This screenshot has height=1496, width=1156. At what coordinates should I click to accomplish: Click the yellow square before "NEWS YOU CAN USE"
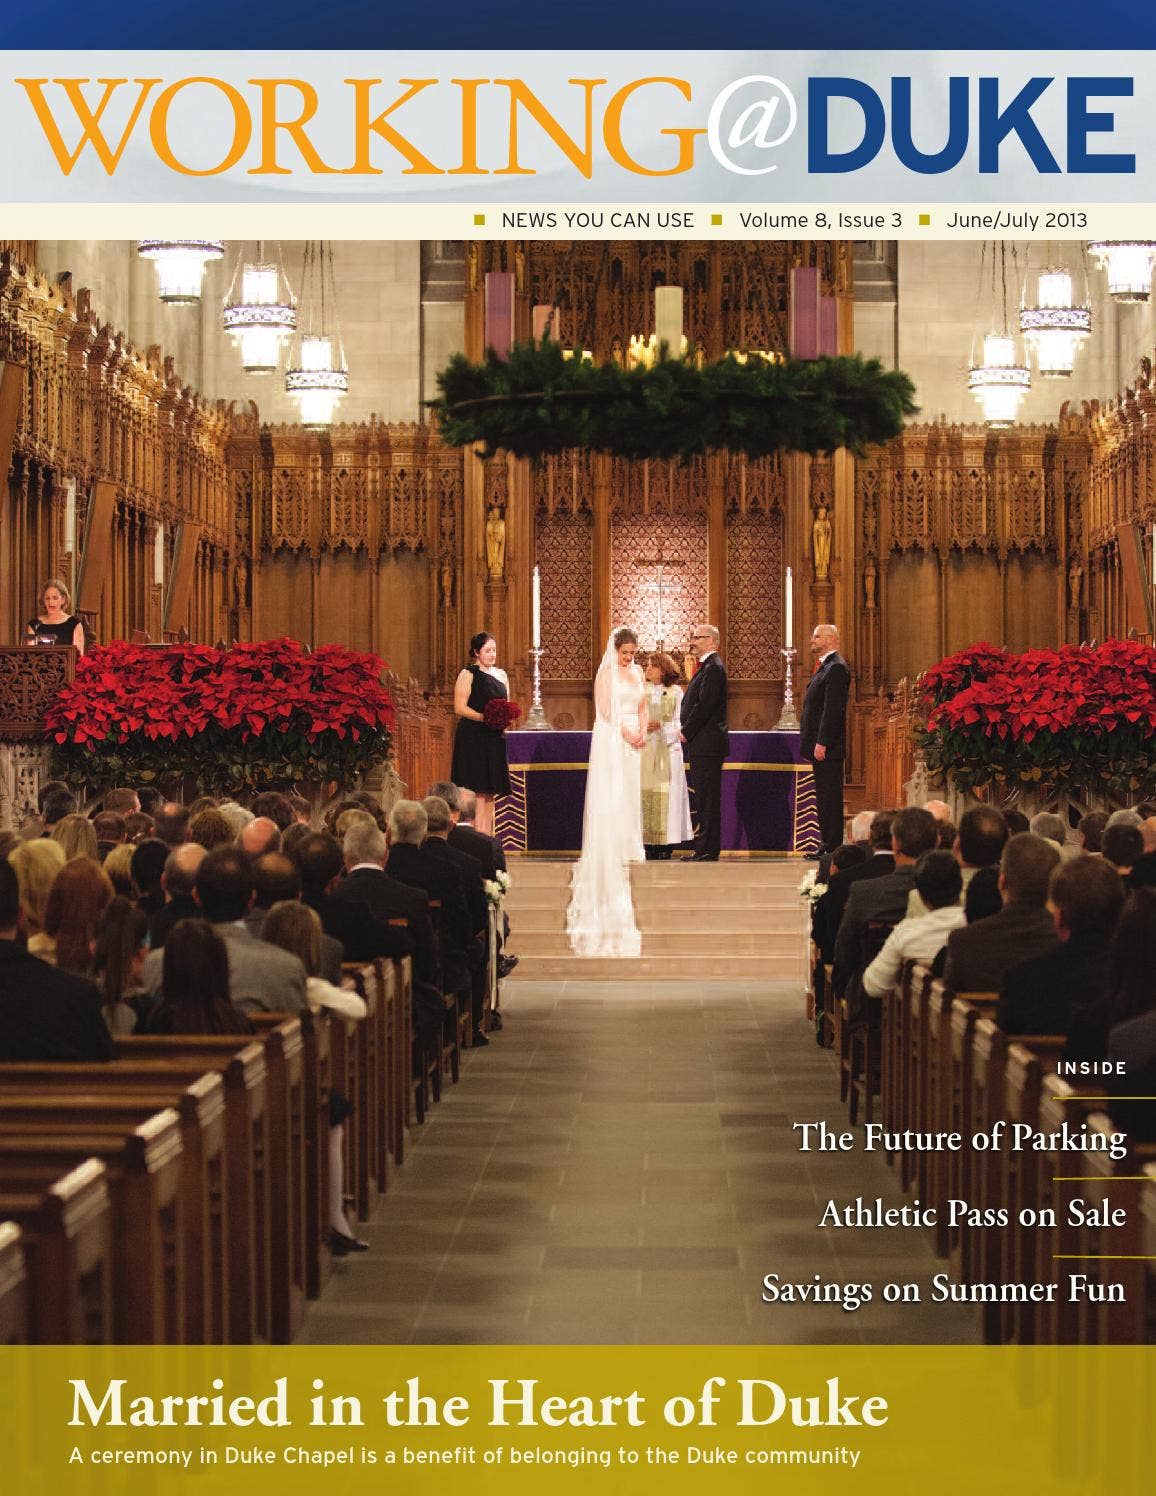(480, 220)
